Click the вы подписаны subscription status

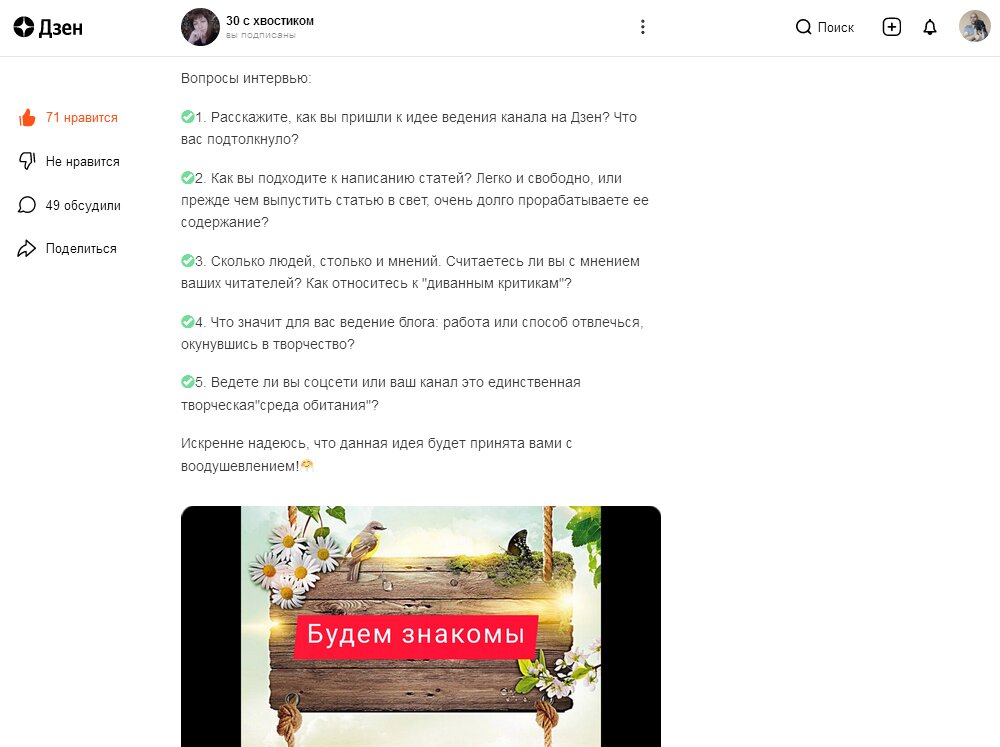[261, 35]
